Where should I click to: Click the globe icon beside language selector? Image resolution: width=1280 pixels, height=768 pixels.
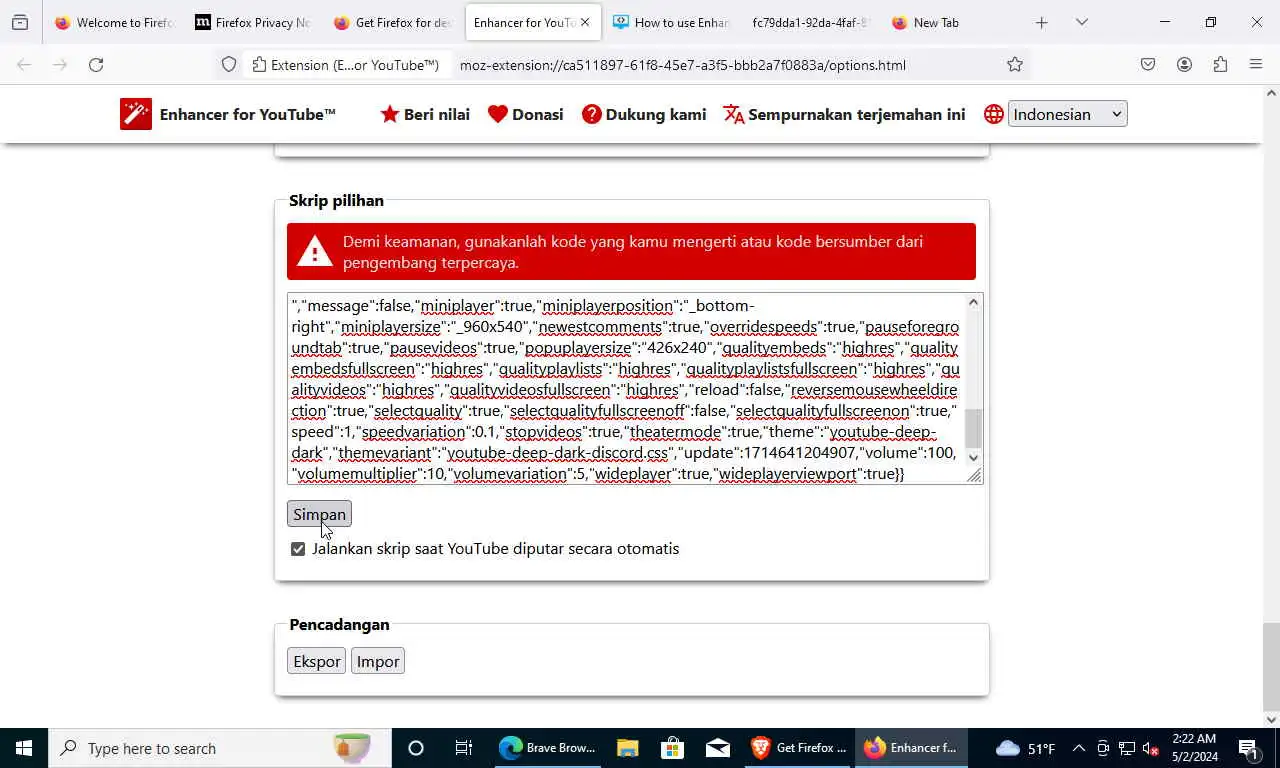point(993,114)
